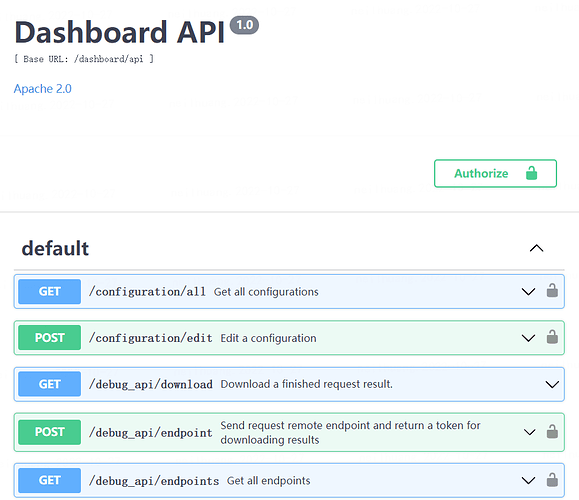Select the /debug_api/endpoints path text
This screenshot has height=500, width=579.
[154, 481]
